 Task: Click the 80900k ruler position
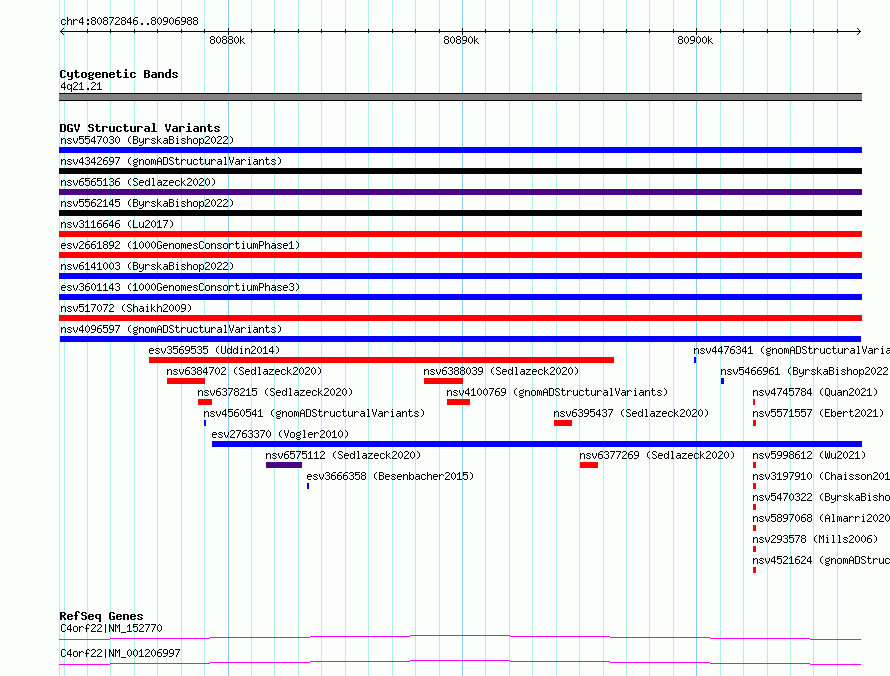[695, 40]
